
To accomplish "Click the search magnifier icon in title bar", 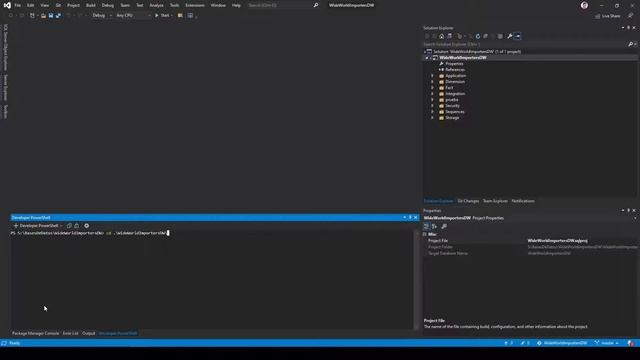I will [x=316, y=5].
